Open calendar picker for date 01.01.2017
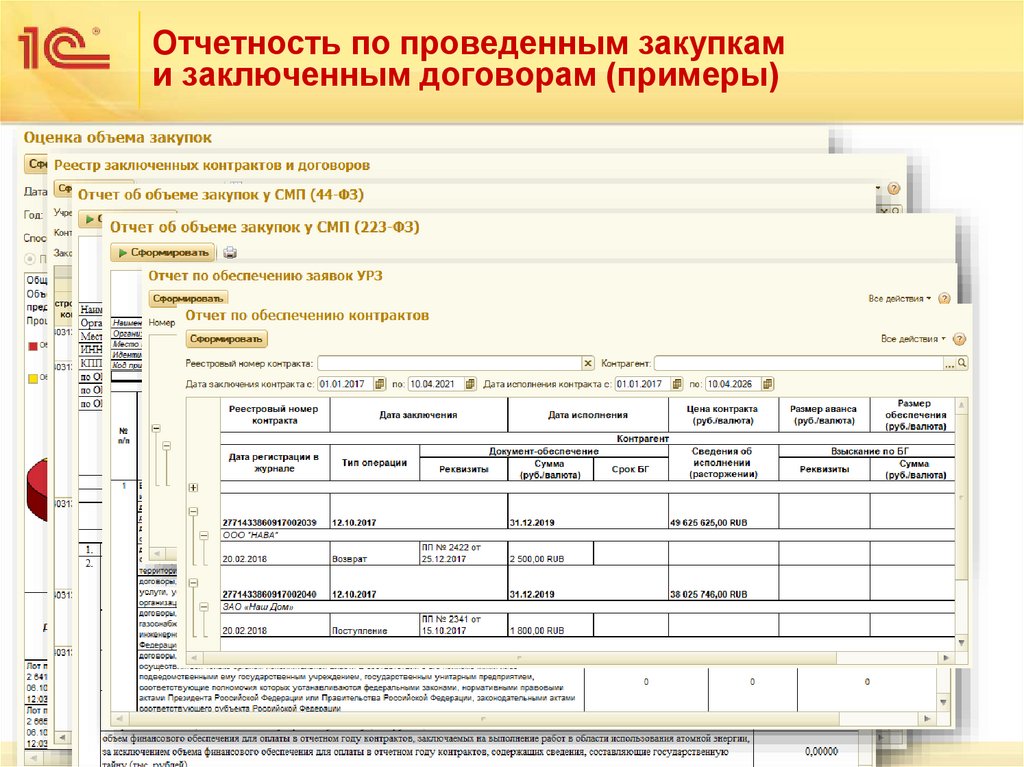The width and height of the screenshot is (1024, 767). (378, 382)
